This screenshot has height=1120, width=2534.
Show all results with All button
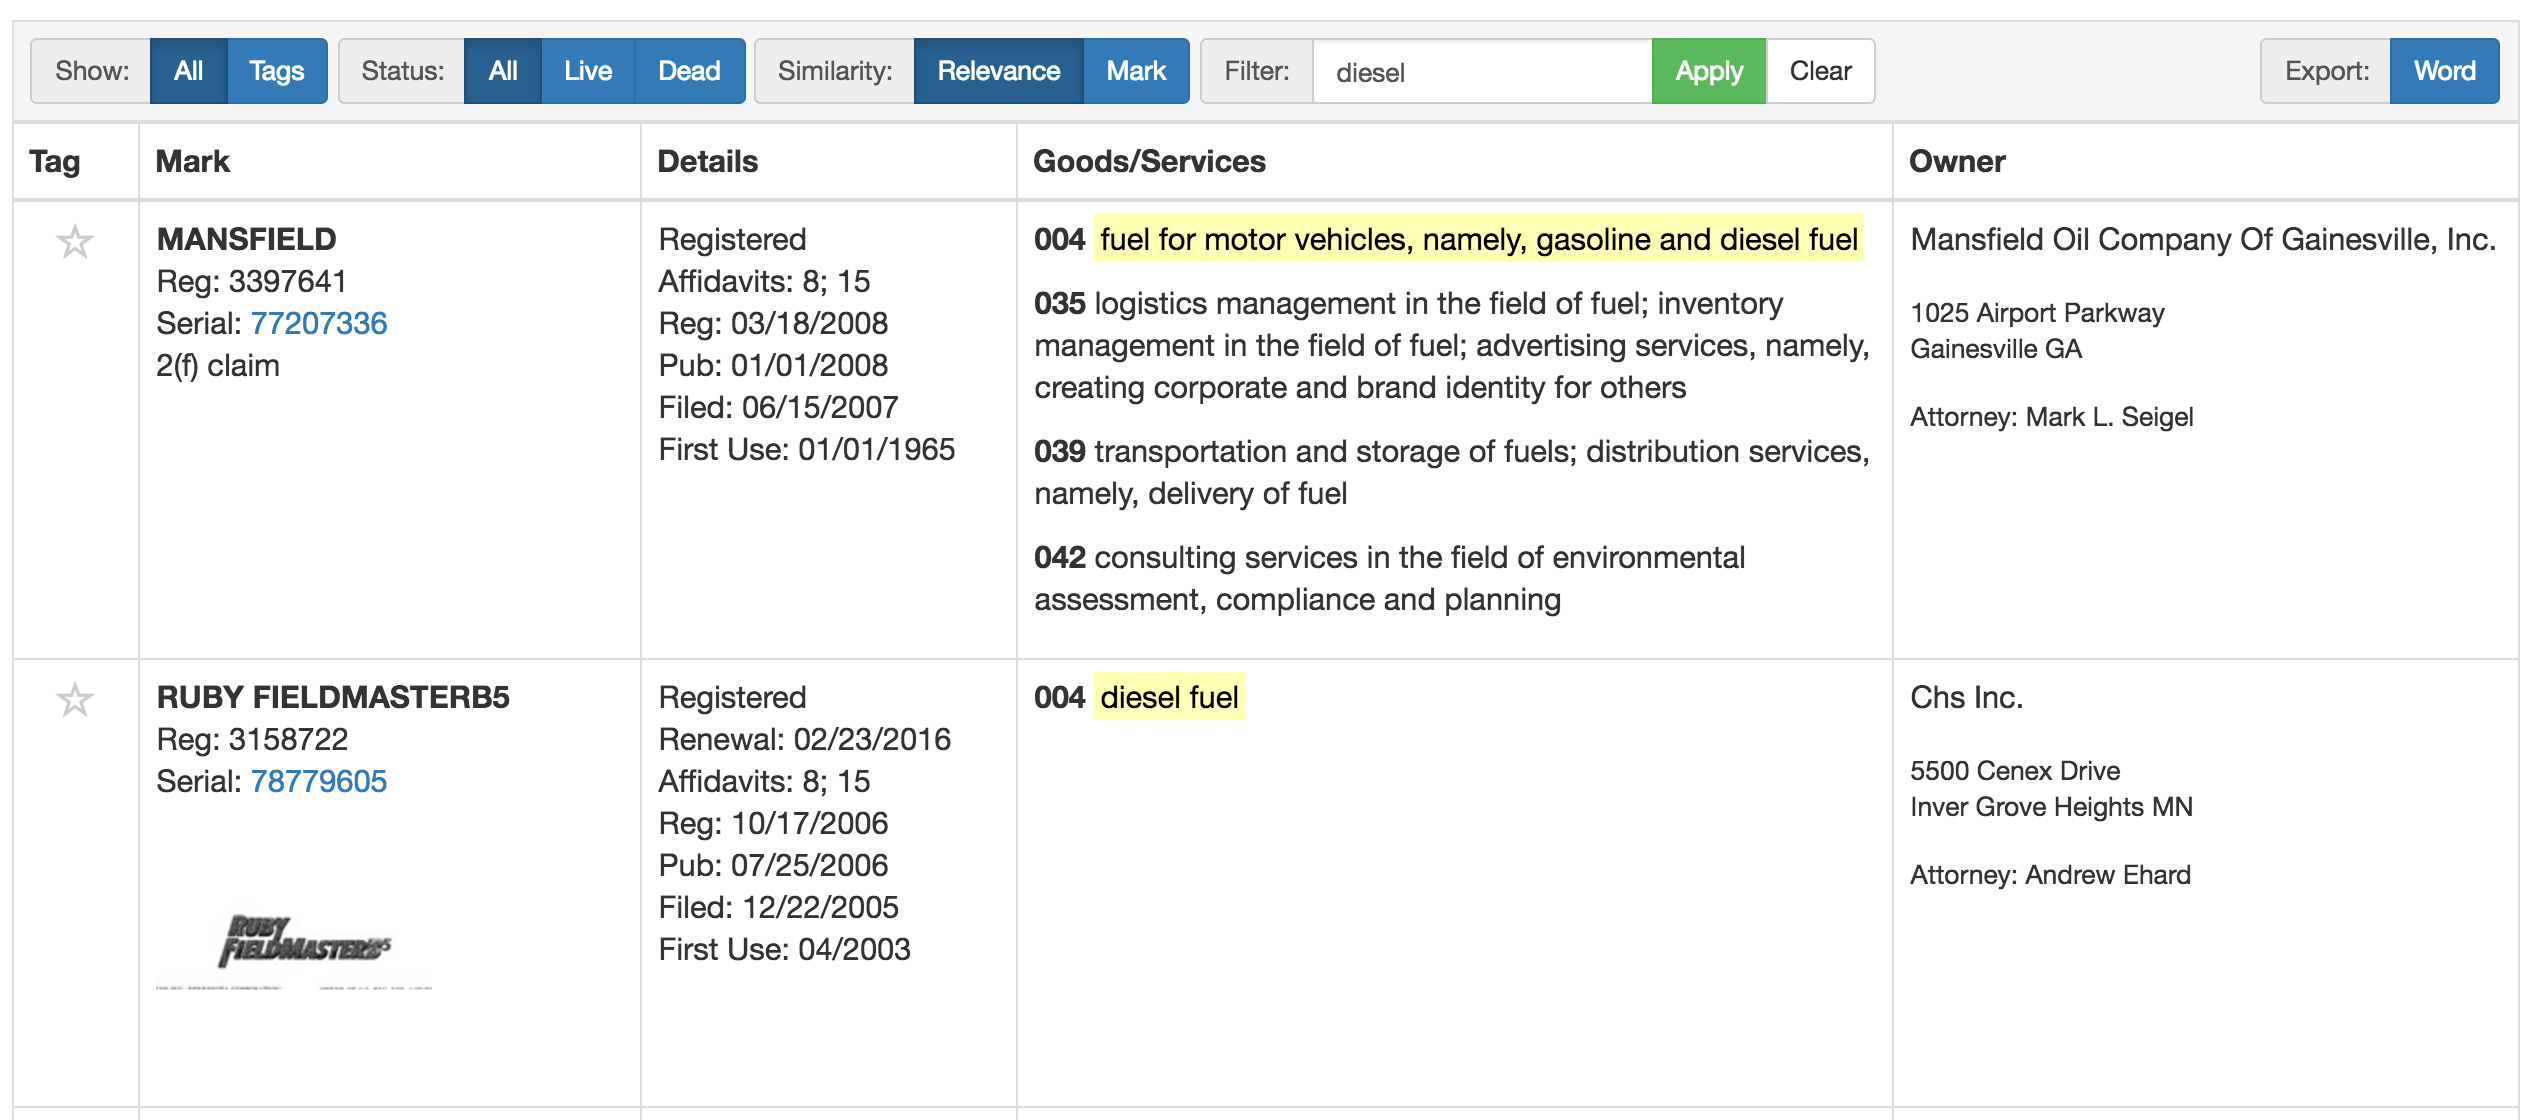(x=188, y=71)
